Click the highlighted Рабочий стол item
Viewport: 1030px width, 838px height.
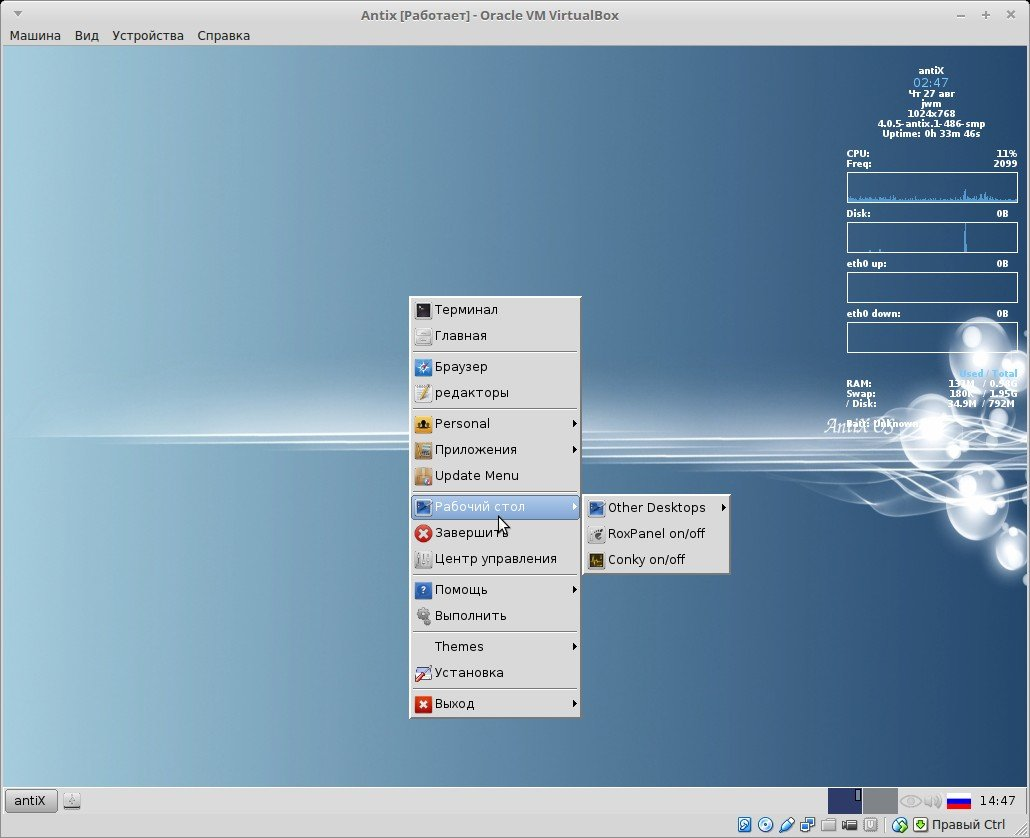[495, 507]
